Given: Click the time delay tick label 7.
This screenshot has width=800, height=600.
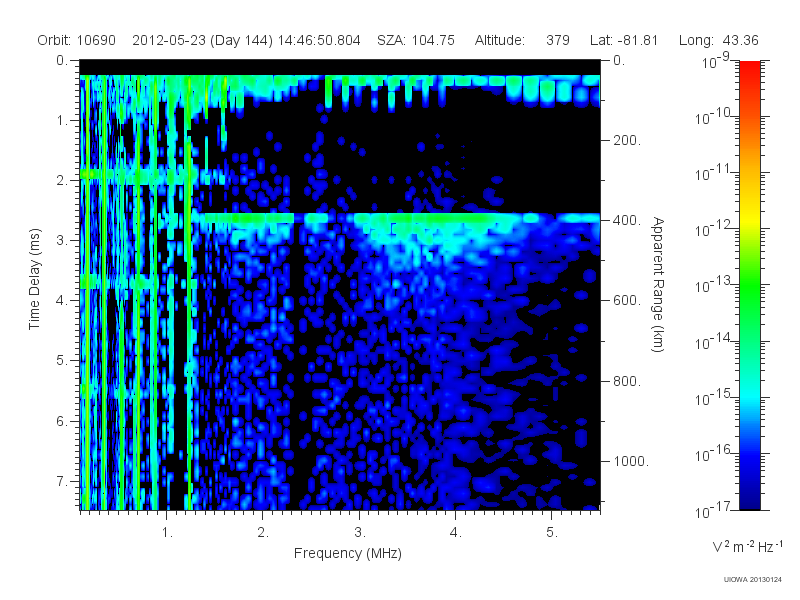Looking at the screenshot, I should point(62,482).
